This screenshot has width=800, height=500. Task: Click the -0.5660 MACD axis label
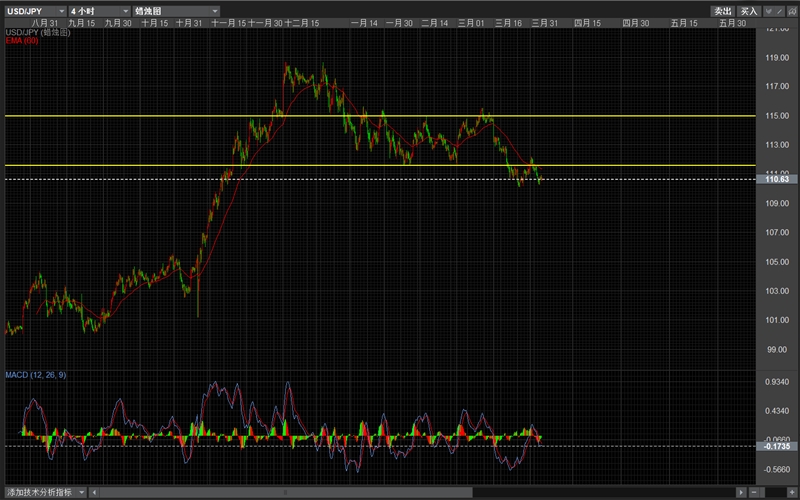tap(777, 469)
